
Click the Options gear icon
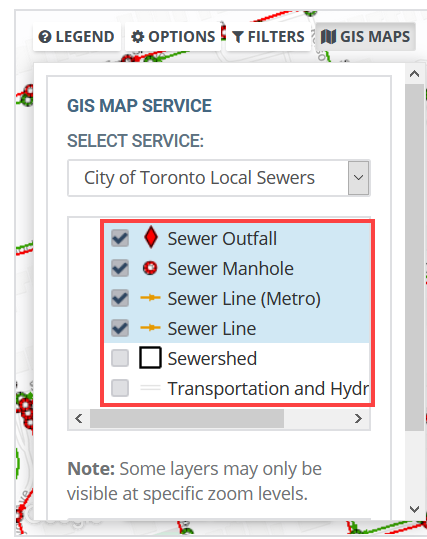coord(138,37)
